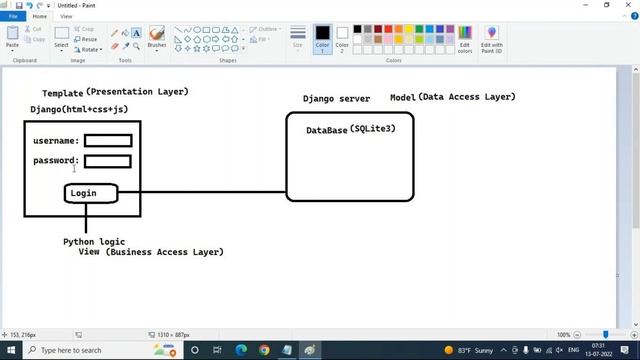The height and width of the screenshot is (360, 640).
Task: Activate Color 2 background selector
Action: (342, 39)
